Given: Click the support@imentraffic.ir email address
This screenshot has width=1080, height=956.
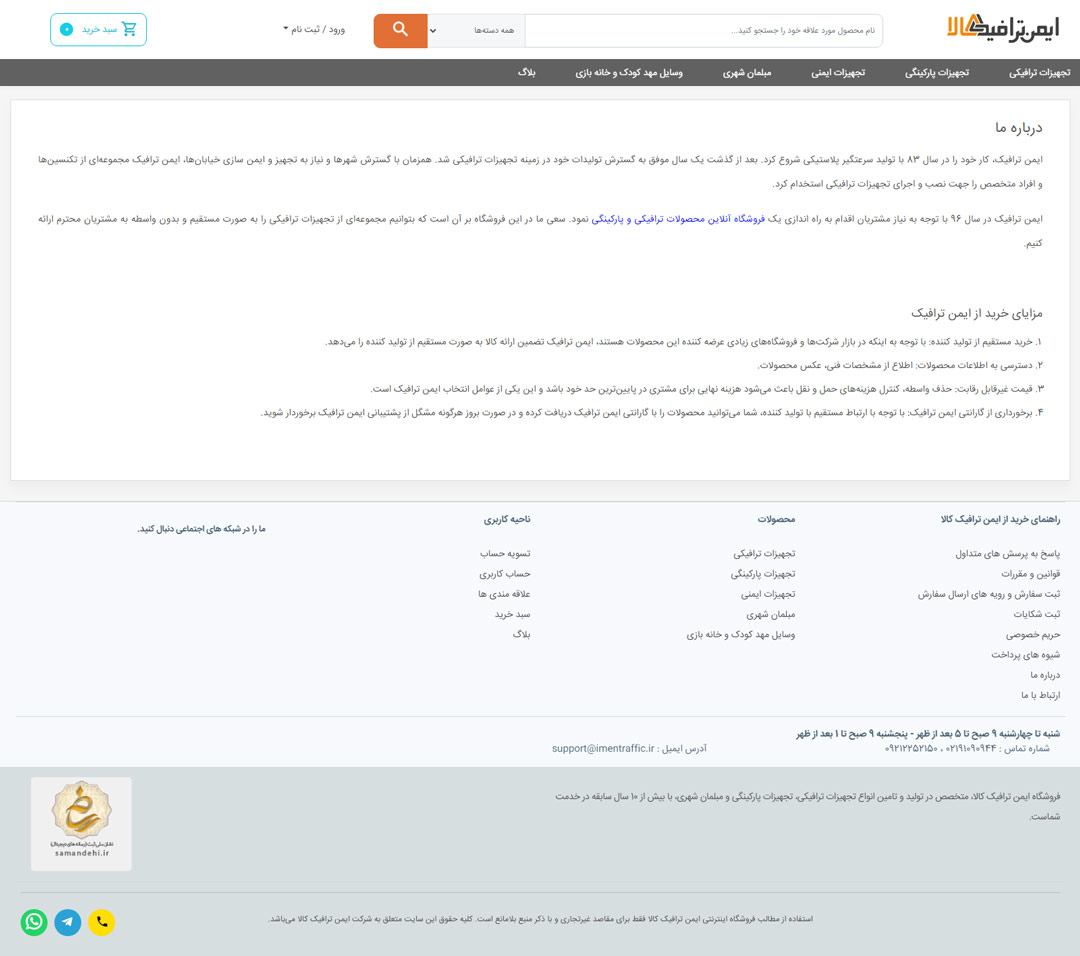Looking at the screenshot, I should [603, 748].
